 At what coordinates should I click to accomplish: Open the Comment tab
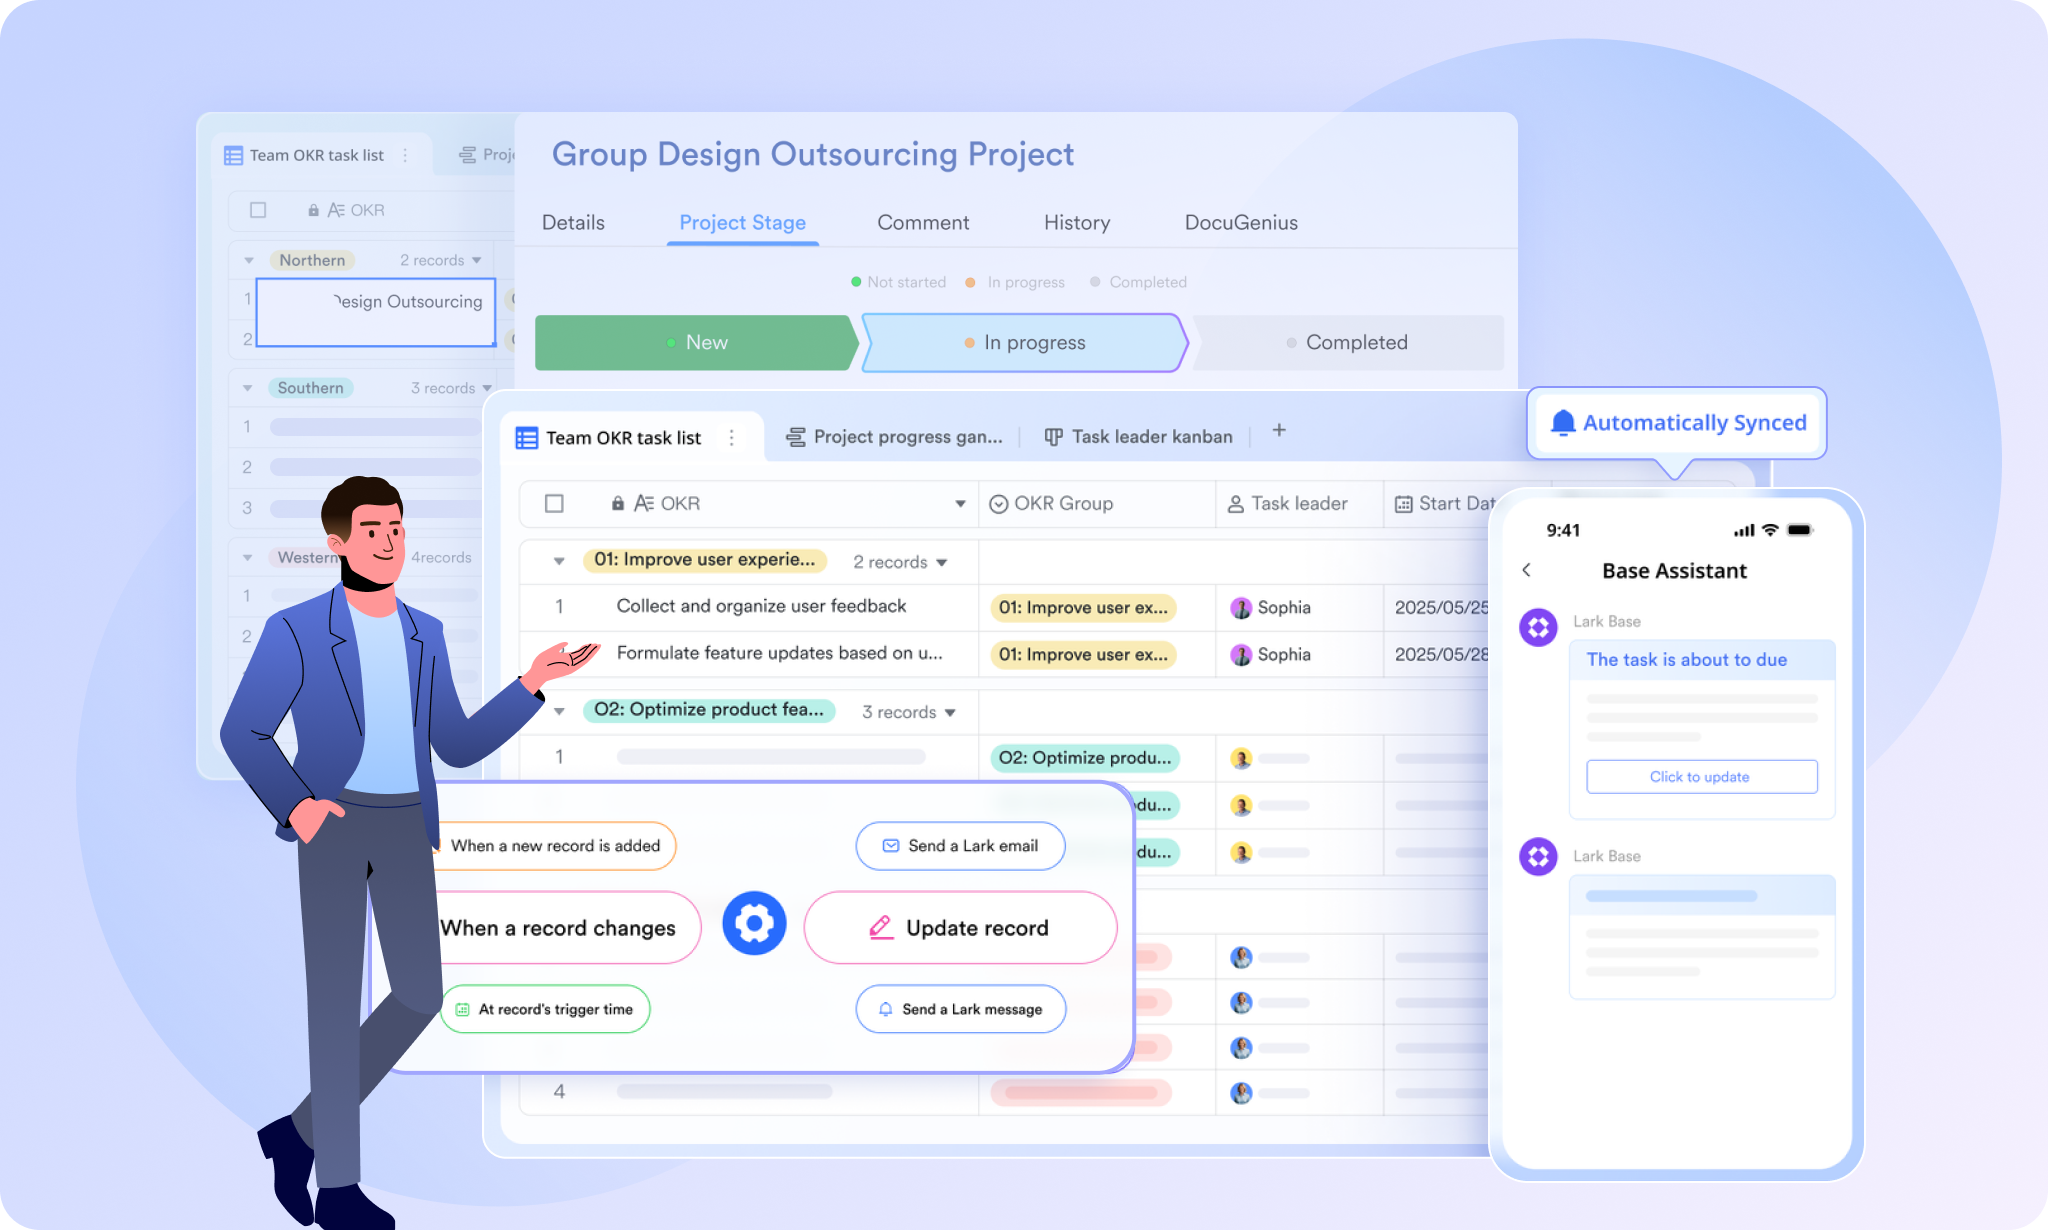[923, 222]
